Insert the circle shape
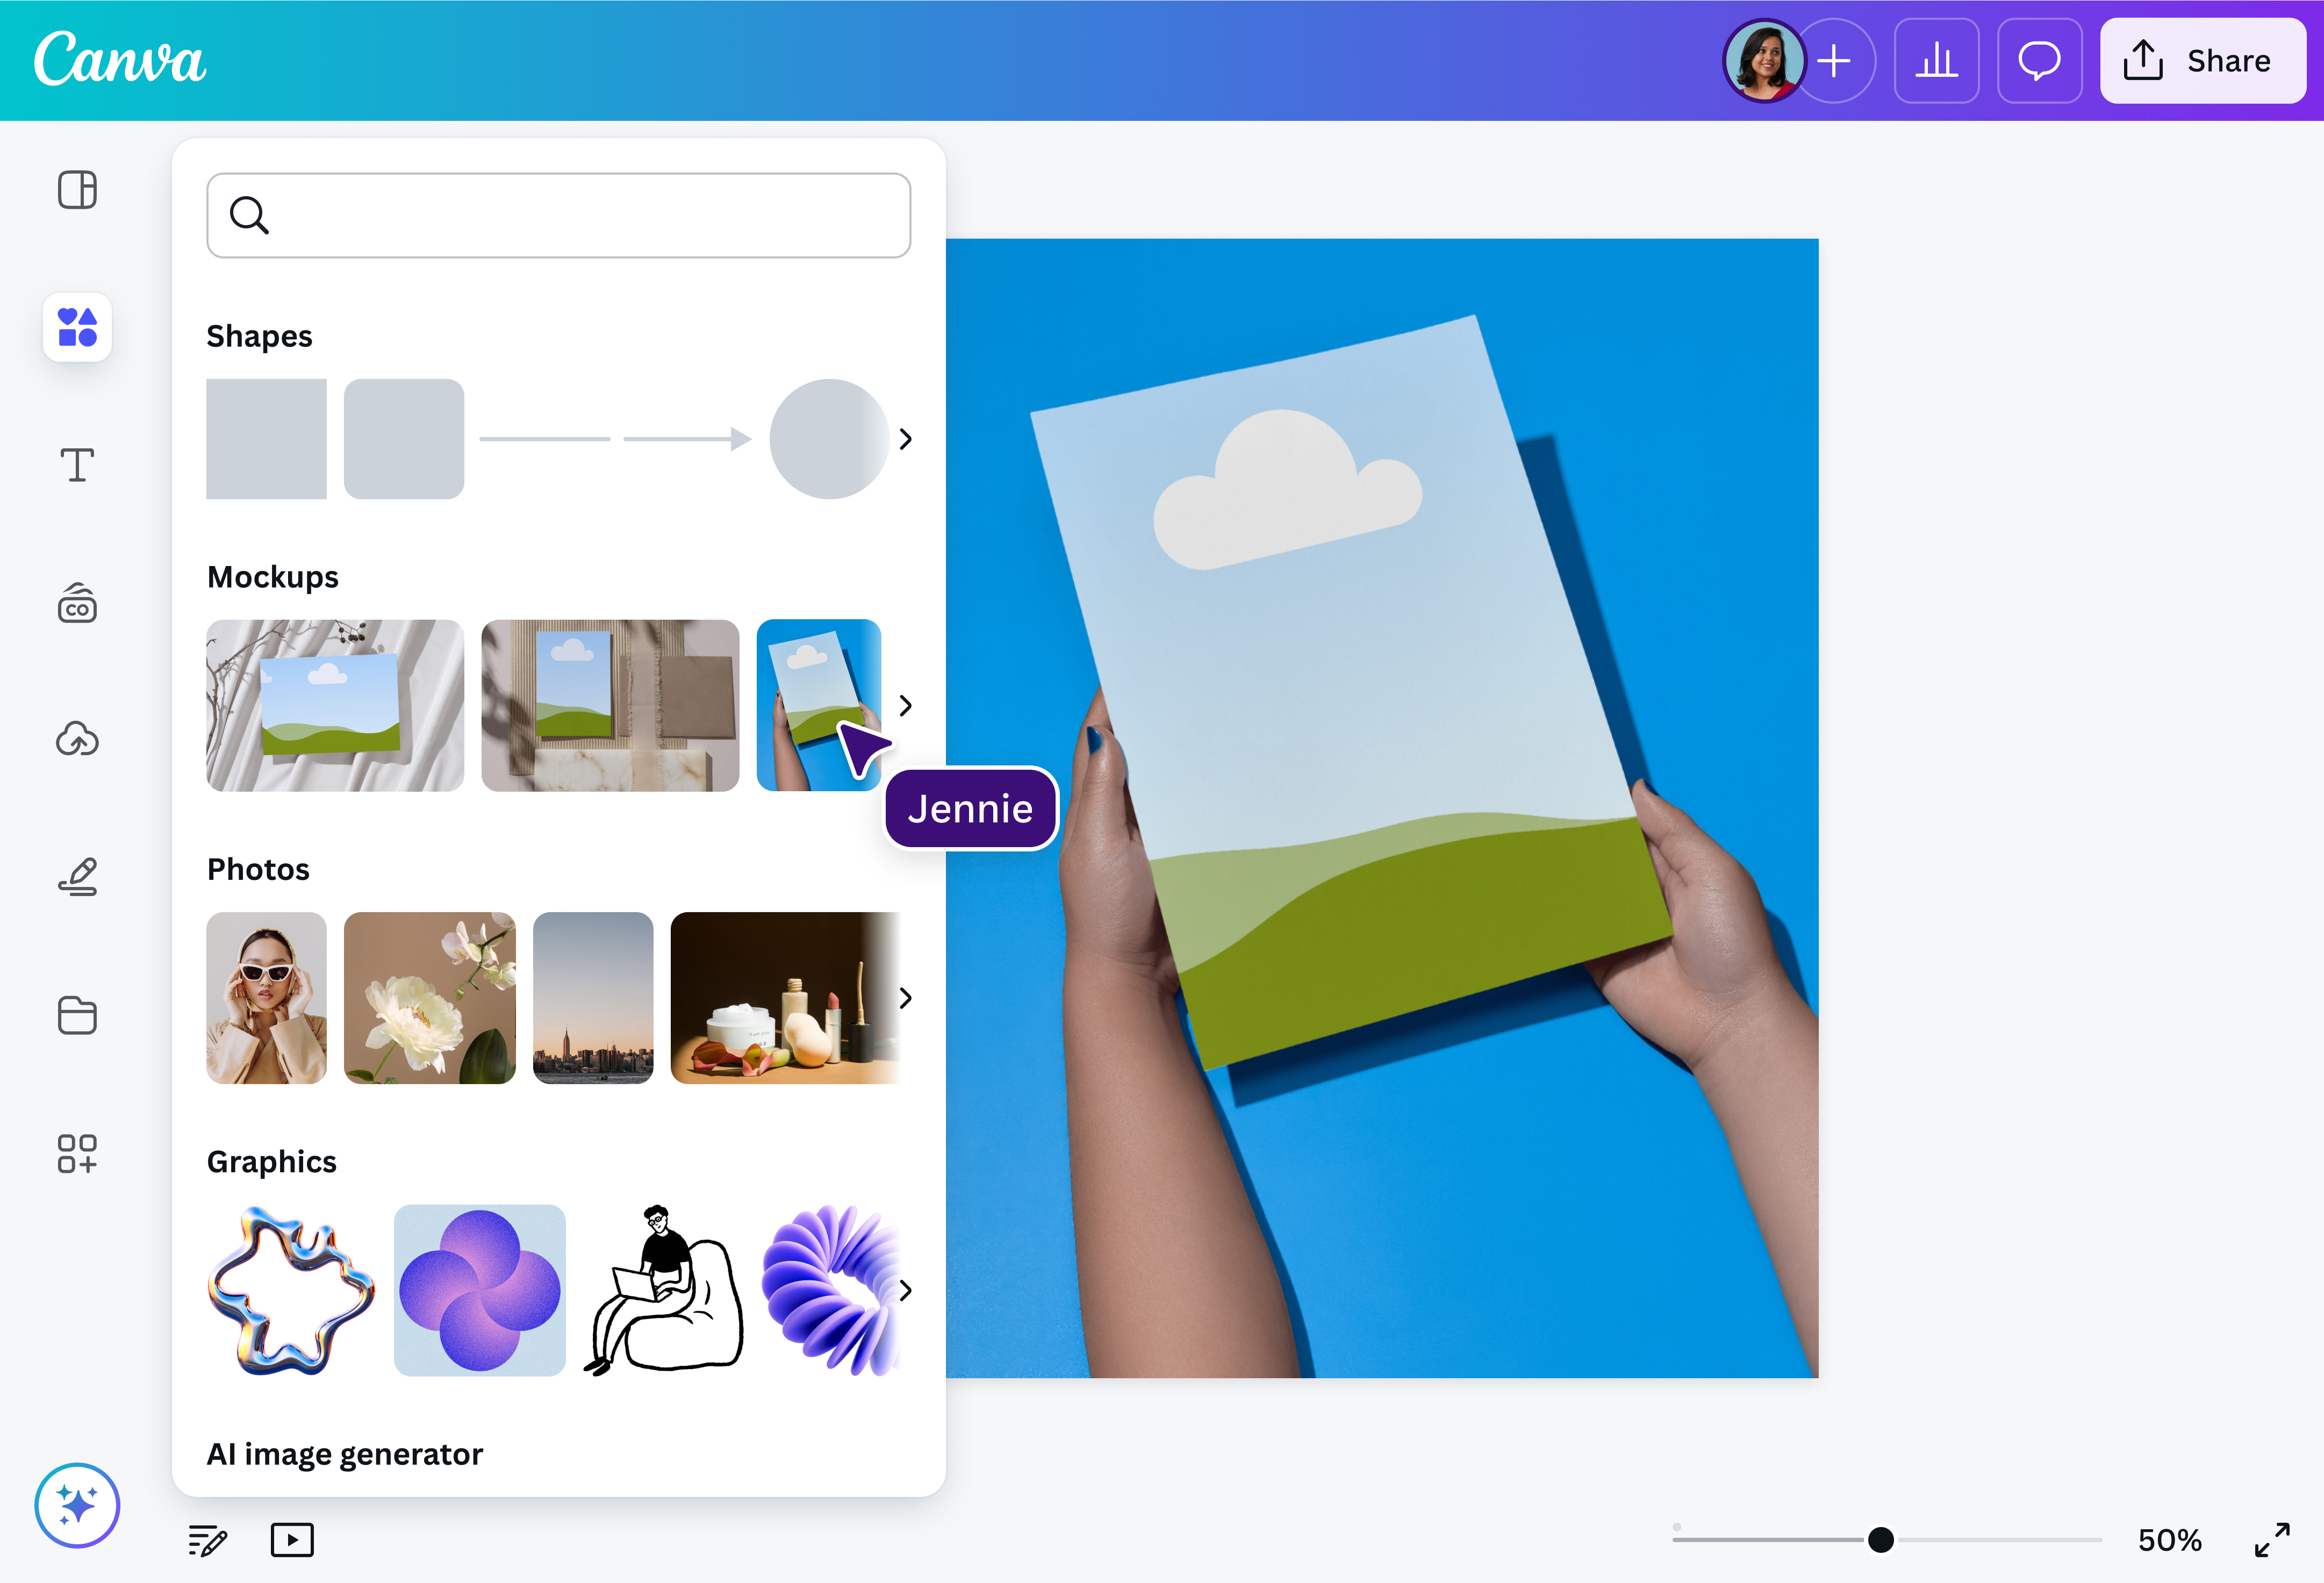This screenshot has height=1583, width=2324. [829, 439]
